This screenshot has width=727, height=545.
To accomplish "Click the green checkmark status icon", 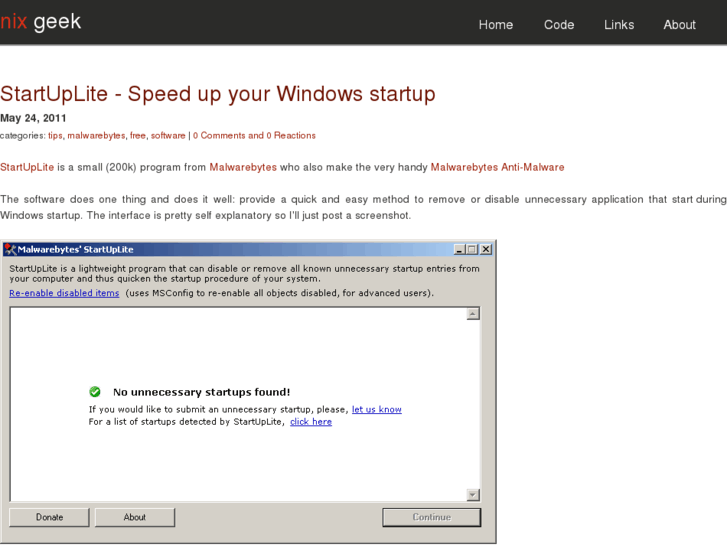I will [x=95, y=392].
